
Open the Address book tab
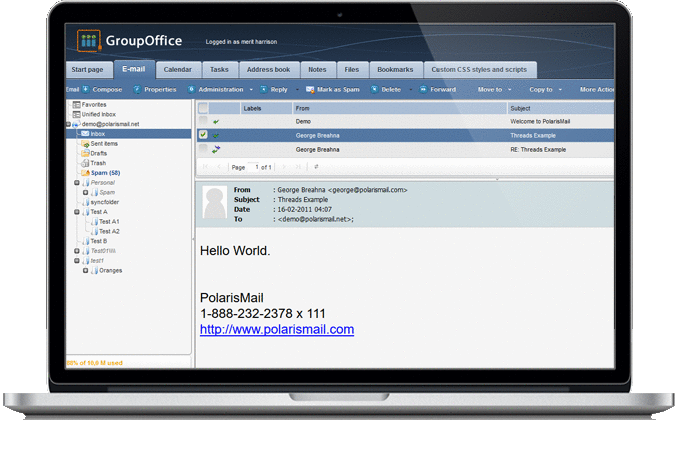(x=268, y=70)
